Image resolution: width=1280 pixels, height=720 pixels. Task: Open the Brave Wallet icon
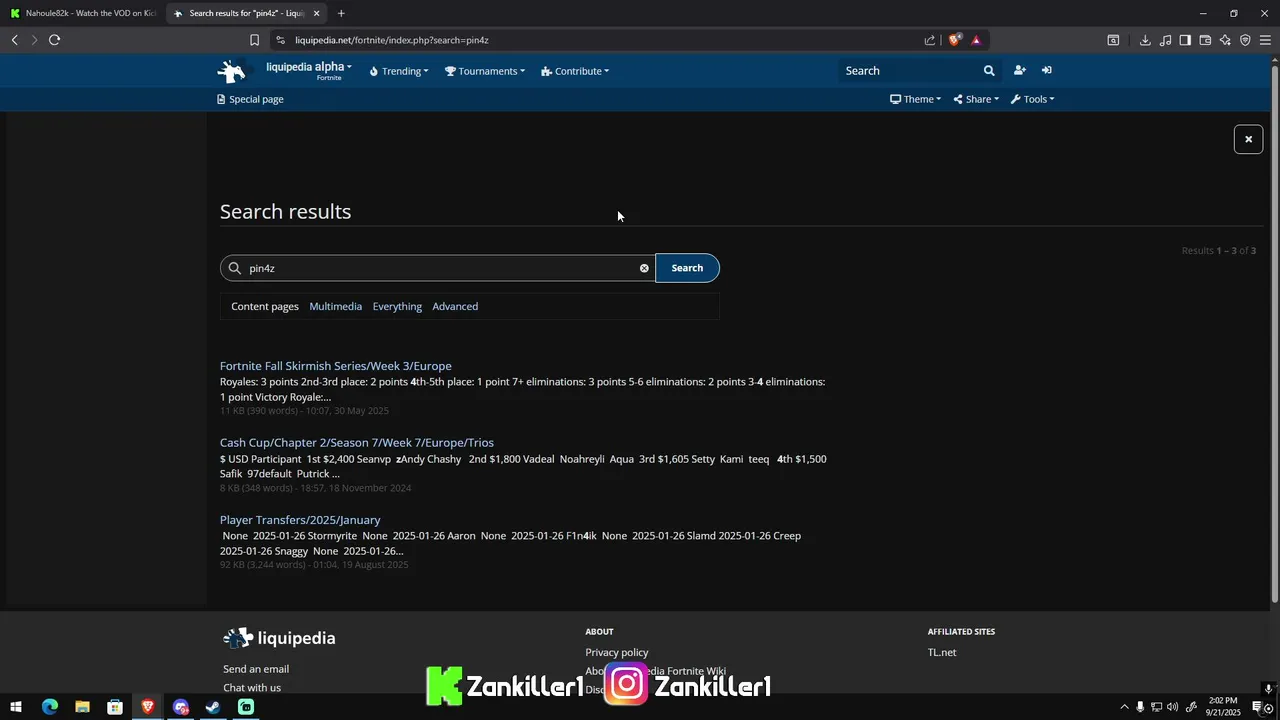coord(1205,40)
